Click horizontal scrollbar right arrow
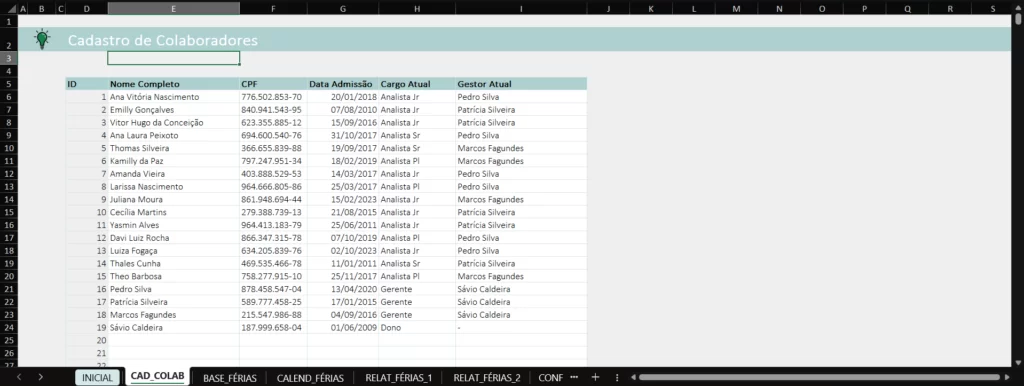Screen dimensions: 1024x386 point(1008,377)
